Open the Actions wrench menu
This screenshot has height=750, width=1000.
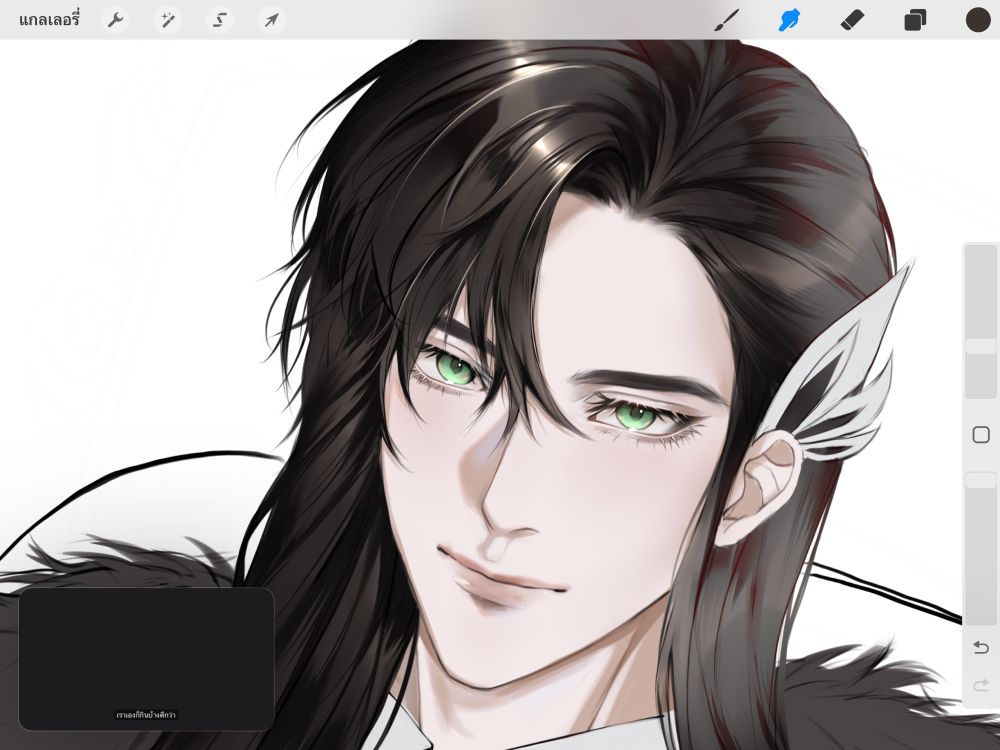coord(115,20)
